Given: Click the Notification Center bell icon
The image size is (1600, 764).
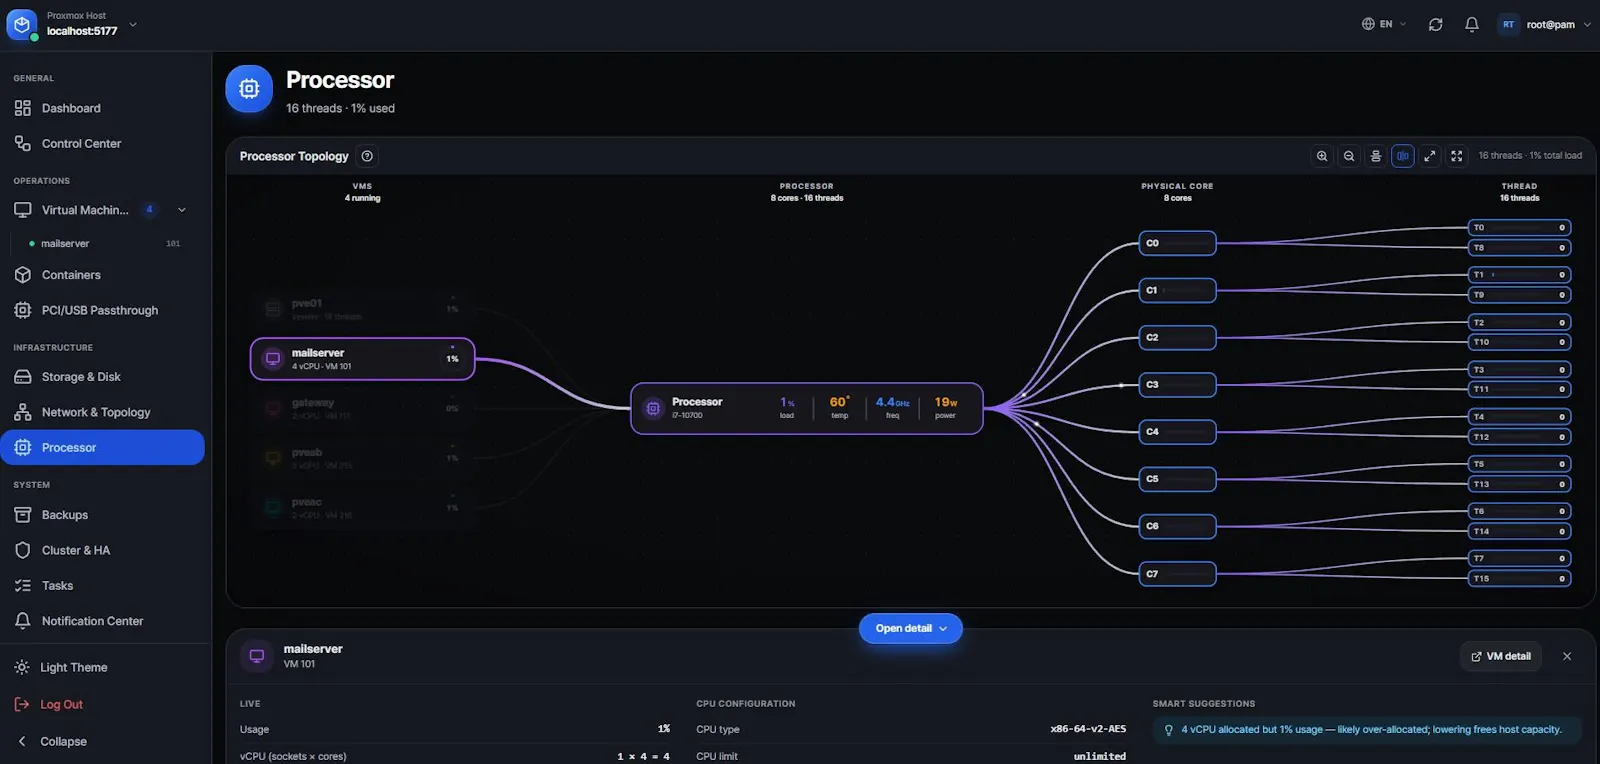Looking at the screenshot, I should (x=23, y=621).
